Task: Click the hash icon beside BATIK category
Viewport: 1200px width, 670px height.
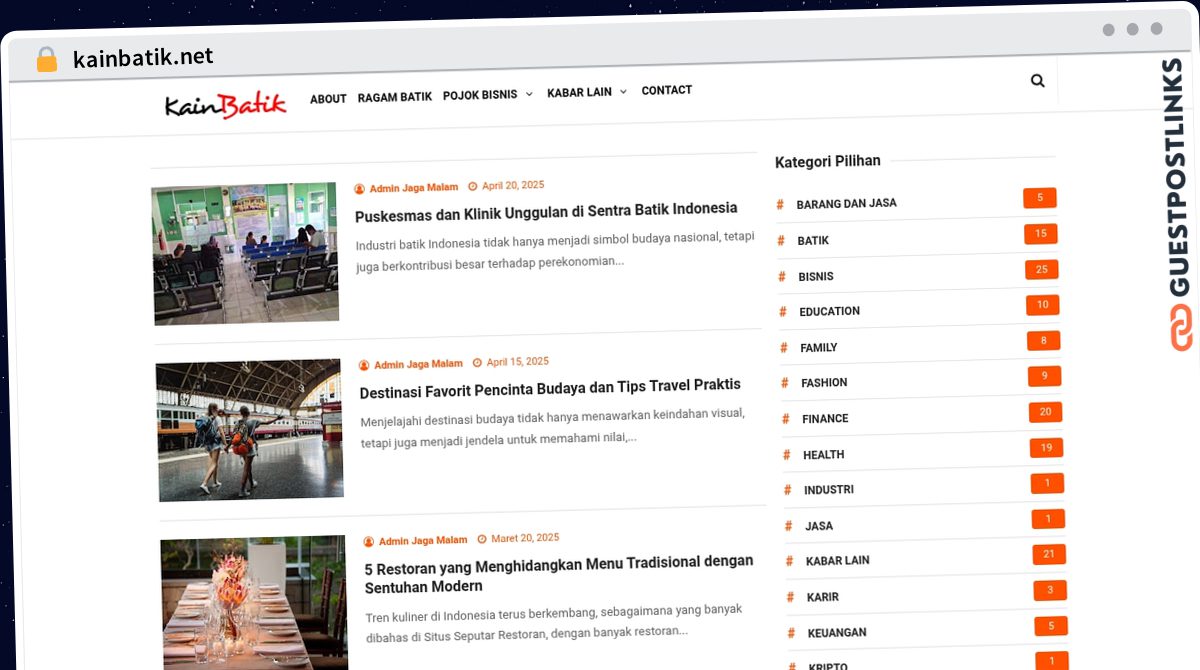Action: click(781, 240)
